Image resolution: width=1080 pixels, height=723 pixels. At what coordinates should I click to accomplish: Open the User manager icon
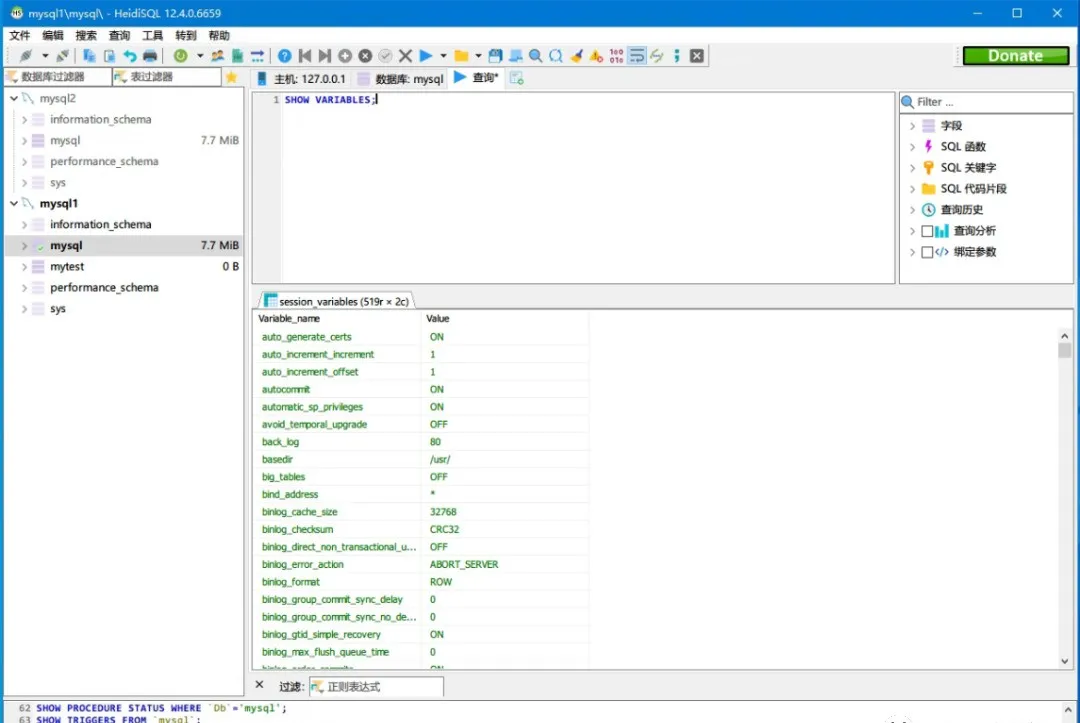point(217,56)
